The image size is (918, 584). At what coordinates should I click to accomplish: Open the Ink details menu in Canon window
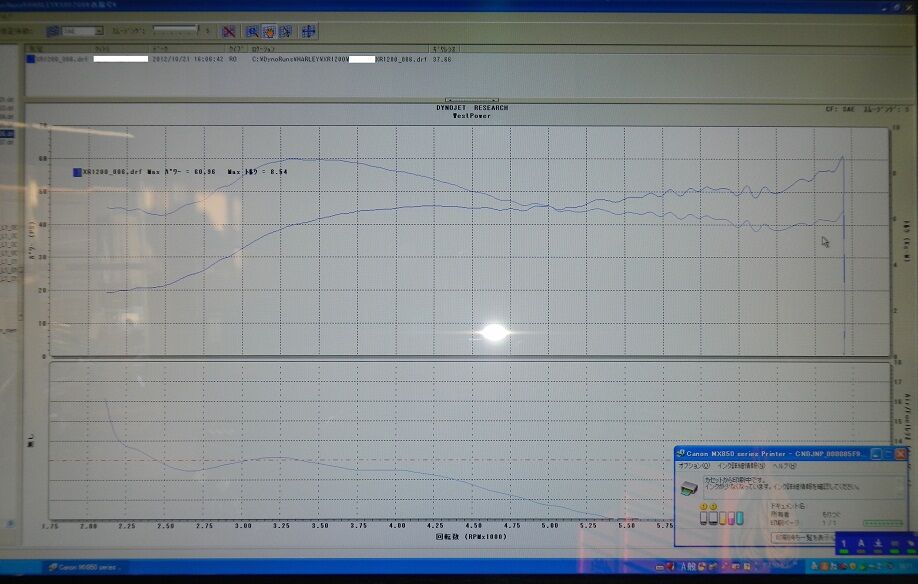741,466
